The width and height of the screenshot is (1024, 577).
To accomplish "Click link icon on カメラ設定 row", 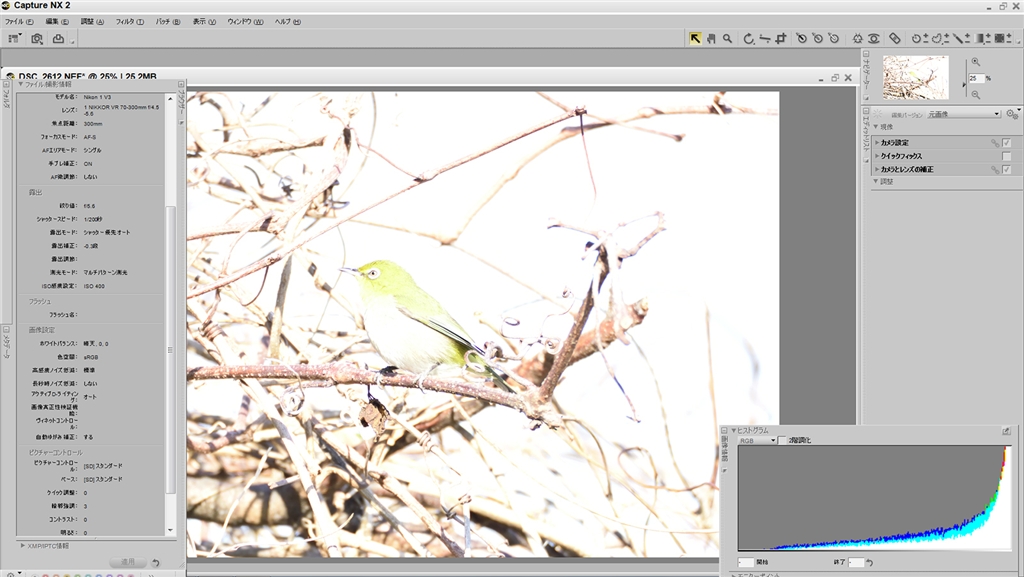I will click(995, 142).
